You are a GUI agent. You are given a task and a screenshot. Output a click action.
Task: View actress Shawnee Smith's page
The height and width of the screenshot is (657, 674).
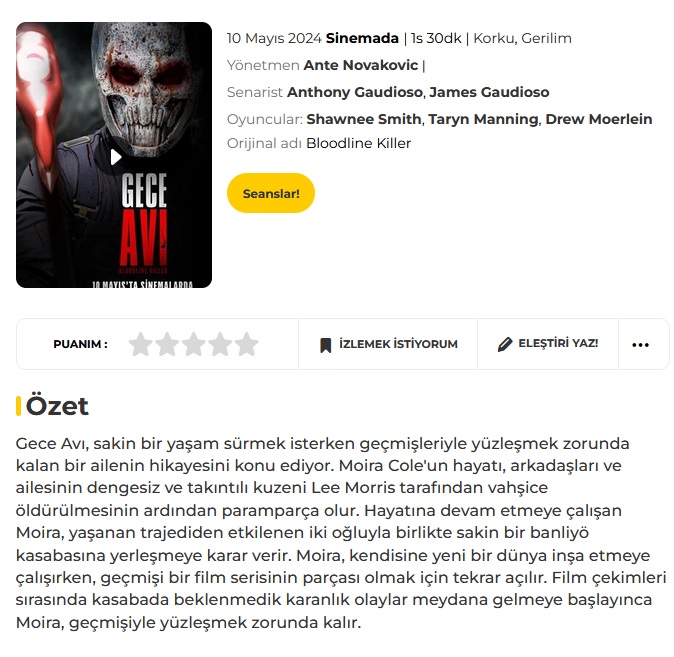click(x=364, y=119)
